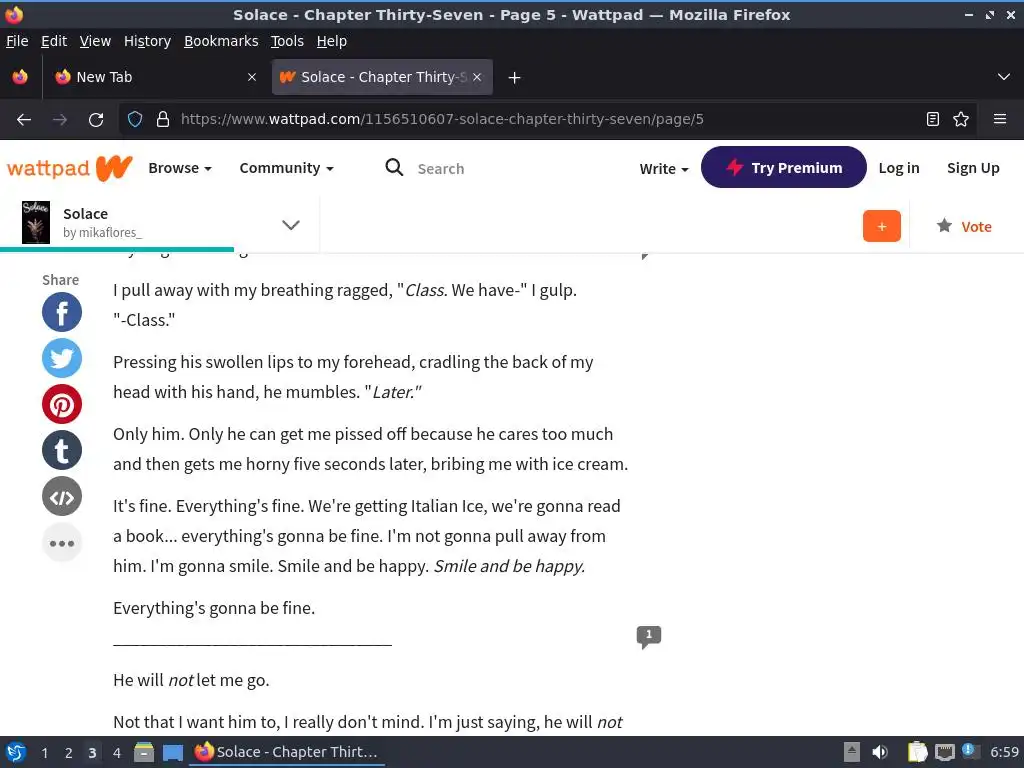Go back to previous page
1024x768 pixels.
point(24,120)
